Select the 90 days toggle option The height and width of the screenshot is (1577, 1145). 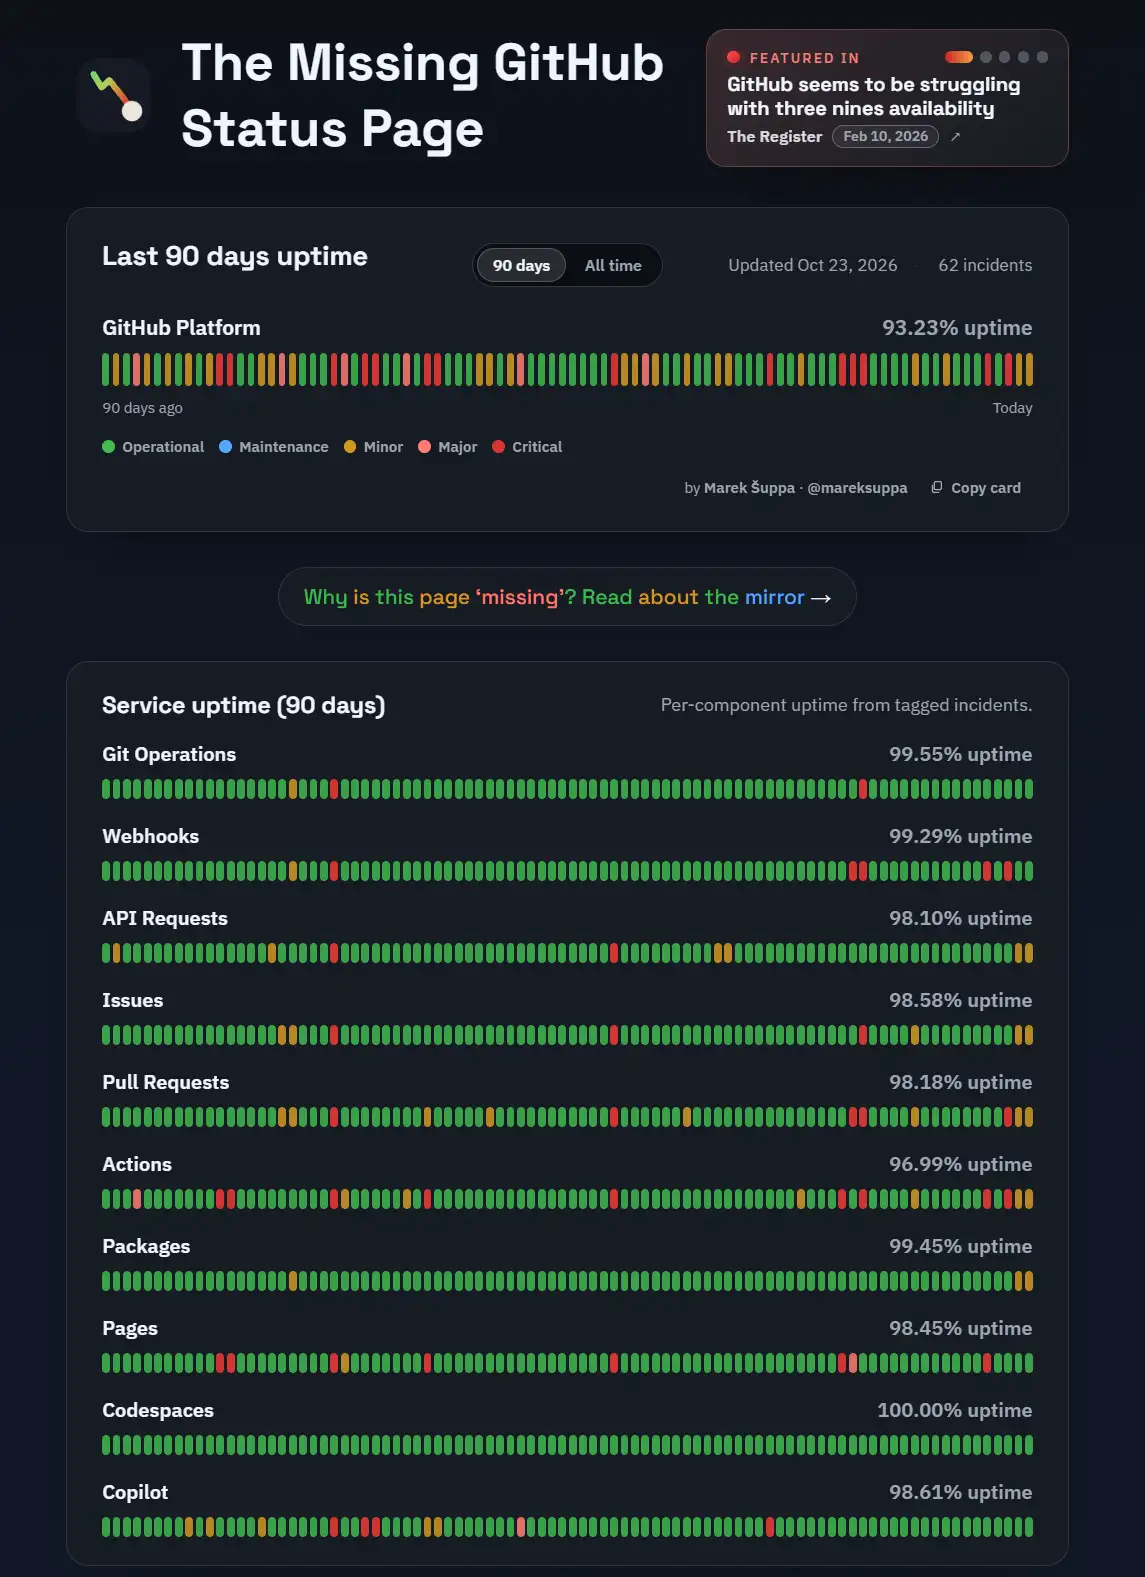tap(521, 265)
